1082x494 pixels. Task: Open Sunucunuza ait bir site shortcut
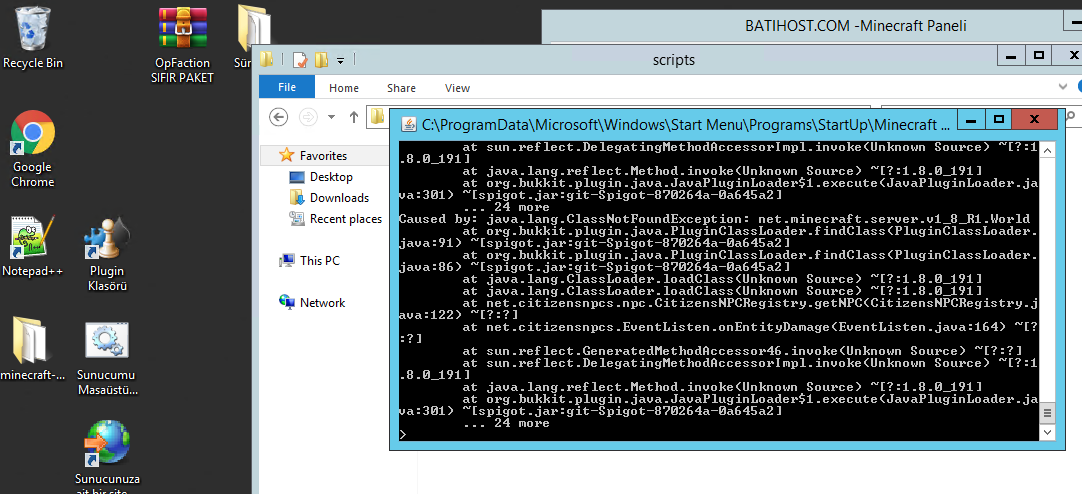[107, 455]
